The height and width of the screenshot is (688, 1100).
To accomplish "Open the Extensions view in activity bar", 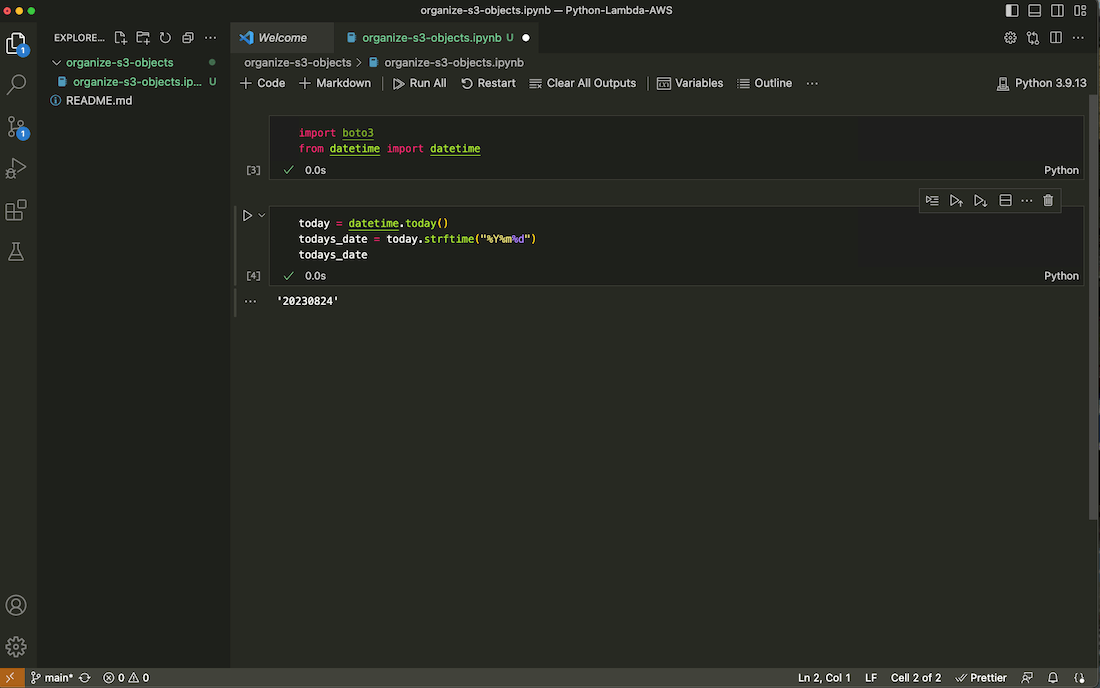I will pyautogui.click(x=16, y=211).
